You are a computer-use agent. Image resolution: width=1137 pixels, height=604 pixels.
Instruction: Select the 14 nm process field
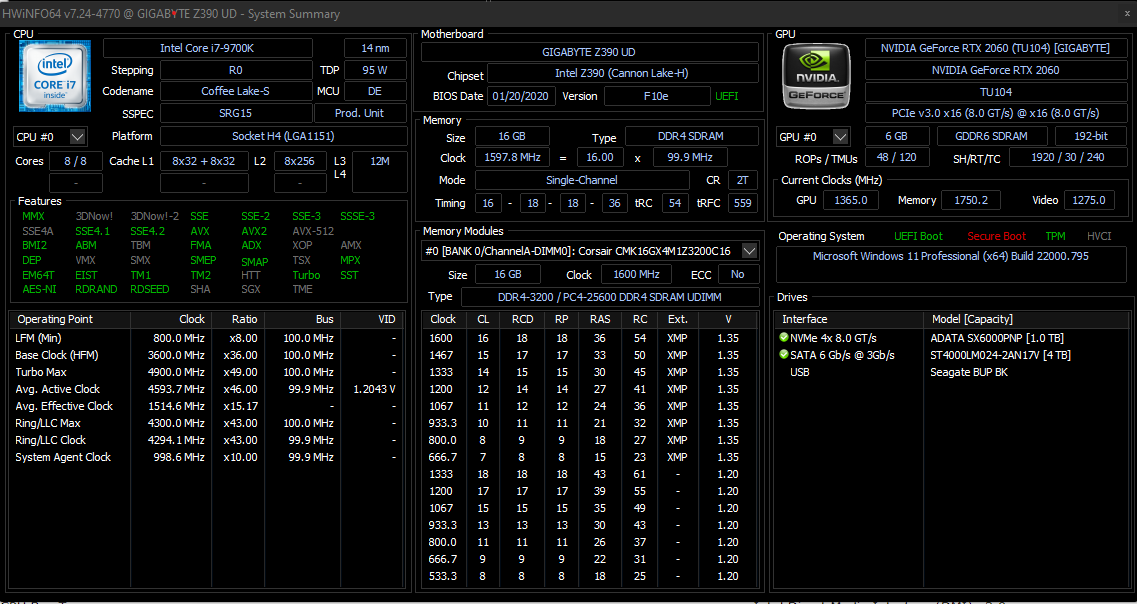[375, 48]
